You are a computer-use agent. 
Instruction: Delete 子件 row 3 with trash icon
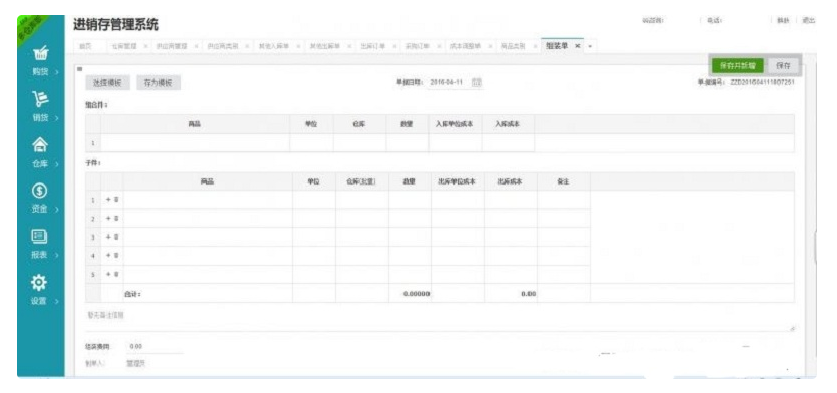[116, 237]
